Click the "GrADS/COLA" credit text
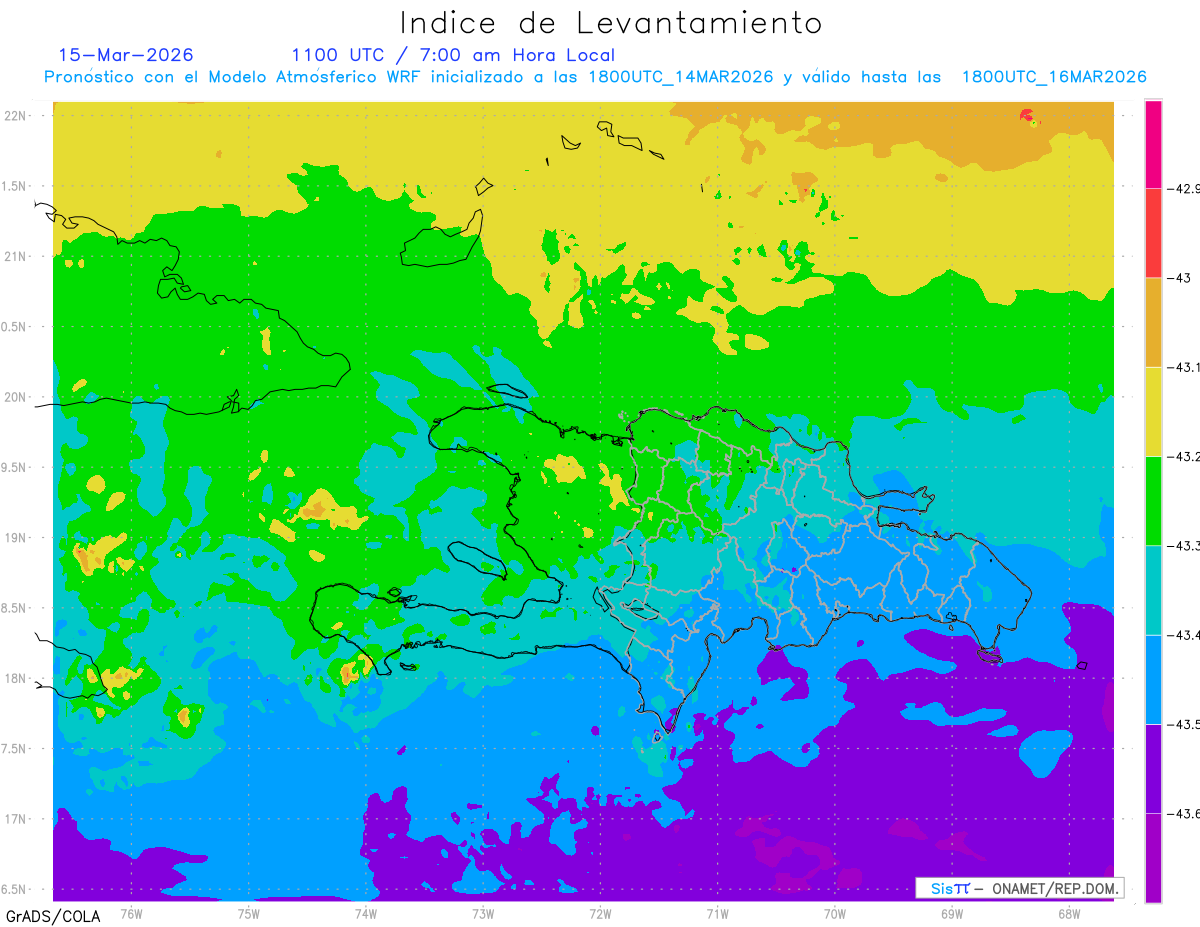Image resolution: width=1200 pixels, height=927 pixels. 52,916
